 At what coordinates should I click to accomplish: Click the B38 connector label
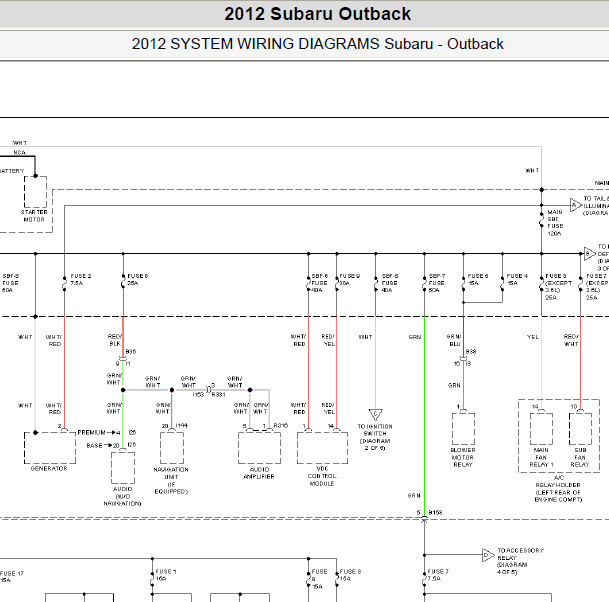click(x=471, y=351)
